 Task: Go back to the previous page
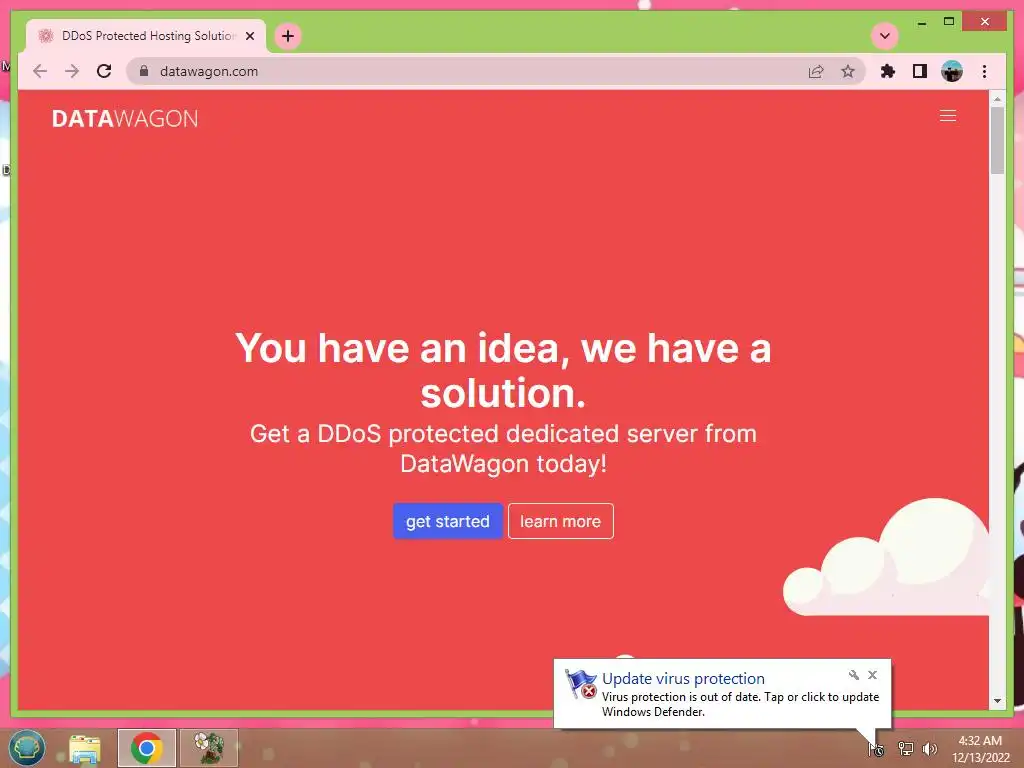40,71
